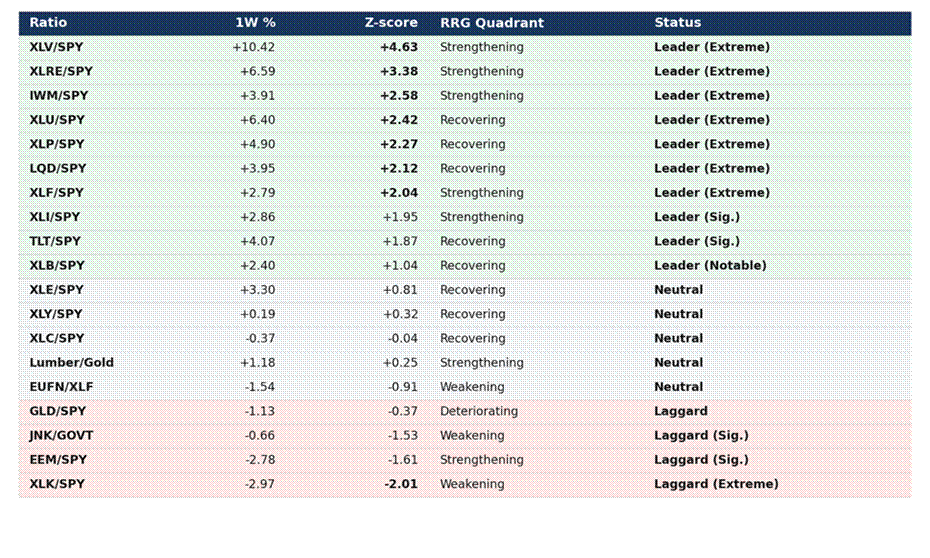This screenshot has width=930, height=558.
Task: Click the +4.90 weekly percent value
Action: 257,144
